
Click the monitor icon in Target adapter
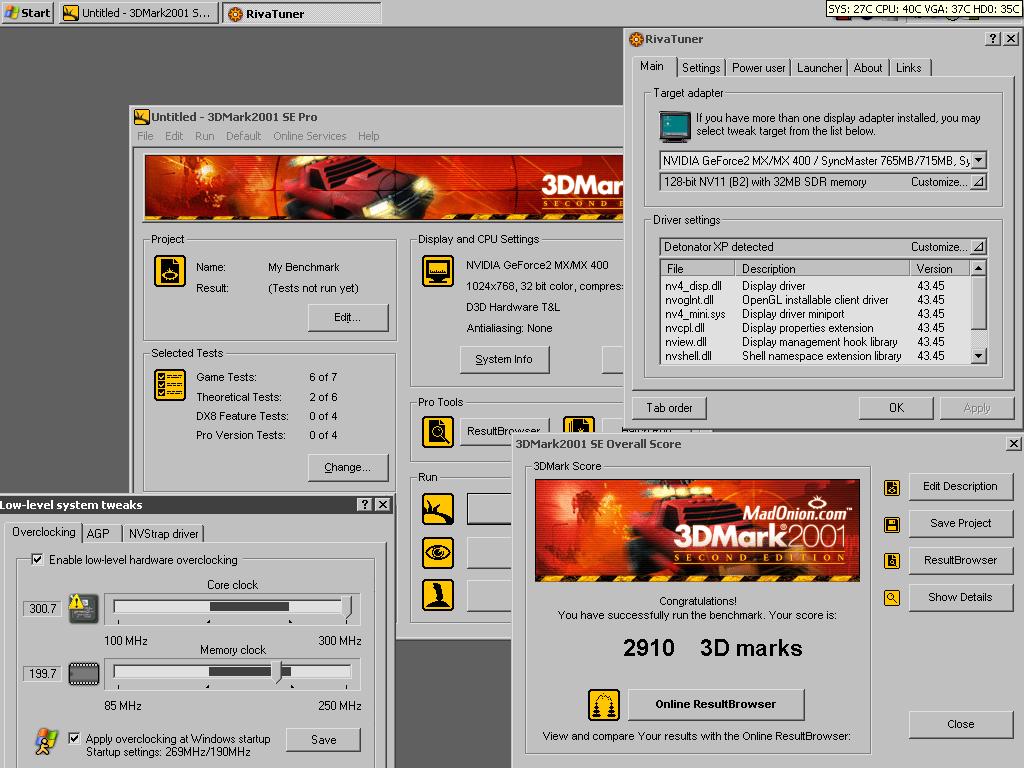click(x=675, y=126)
